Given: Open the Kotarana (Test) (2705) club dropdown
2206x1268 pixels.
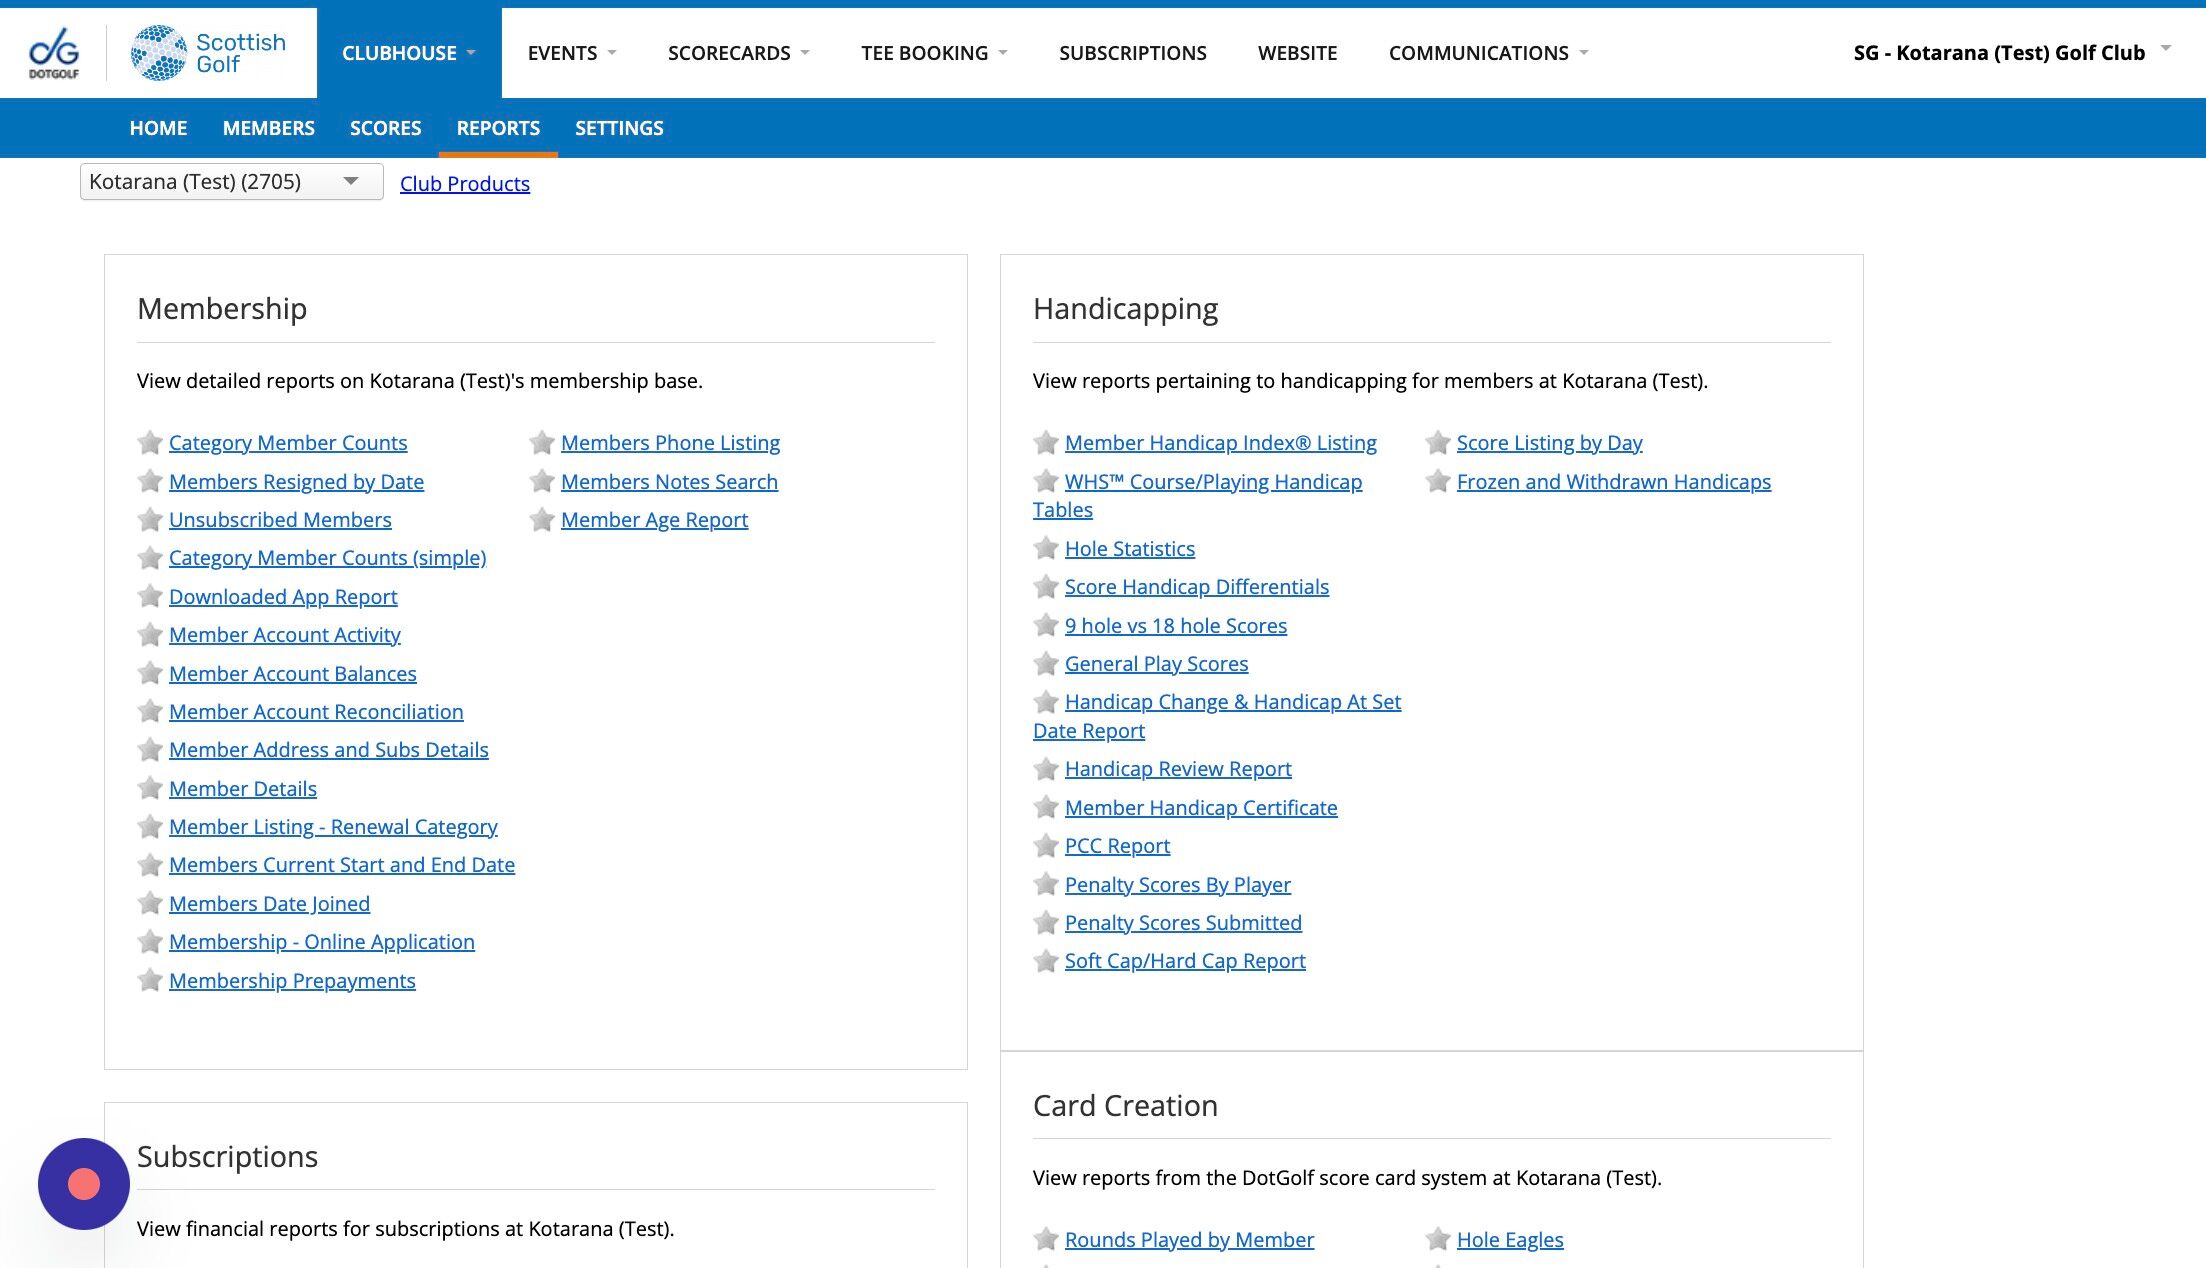Looking at the screenshot, I should coord(231,182).
